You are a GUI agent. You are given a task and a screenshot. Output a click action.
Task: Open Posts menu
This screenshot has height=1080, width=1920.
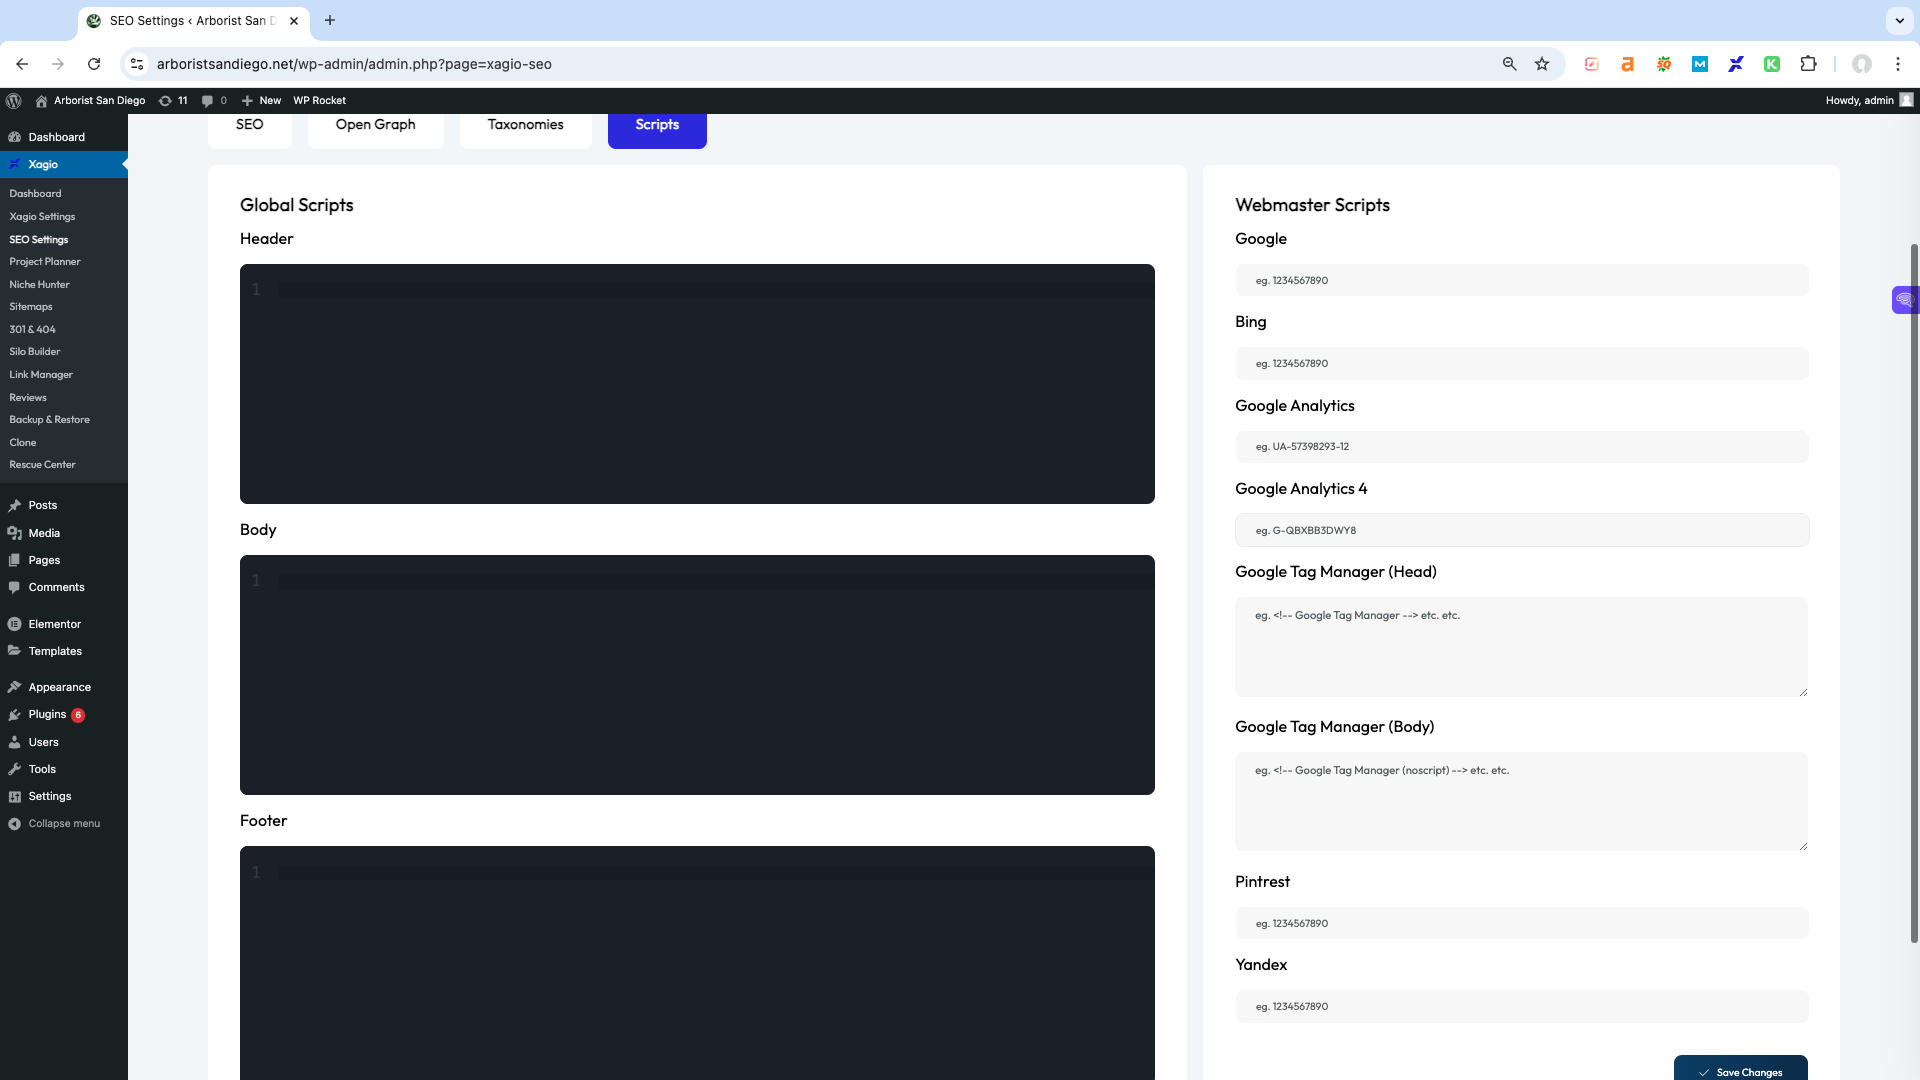click(x=64, y=505)
